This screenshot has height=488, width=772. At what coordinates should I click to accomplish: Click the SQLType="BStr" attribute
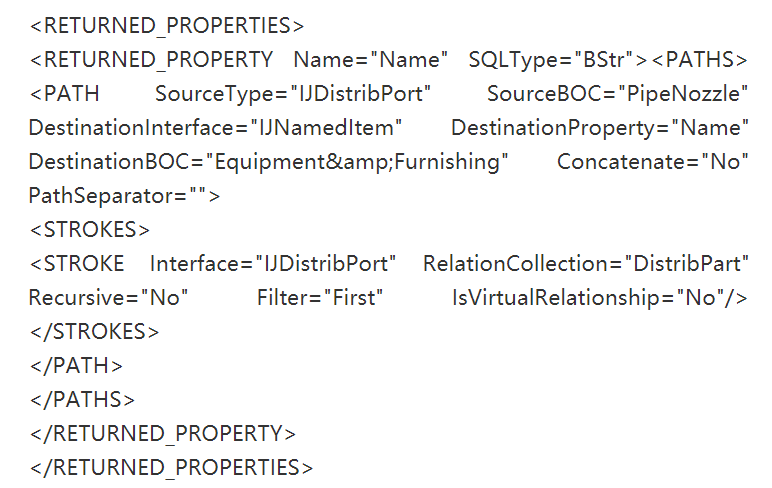point(550,60)
